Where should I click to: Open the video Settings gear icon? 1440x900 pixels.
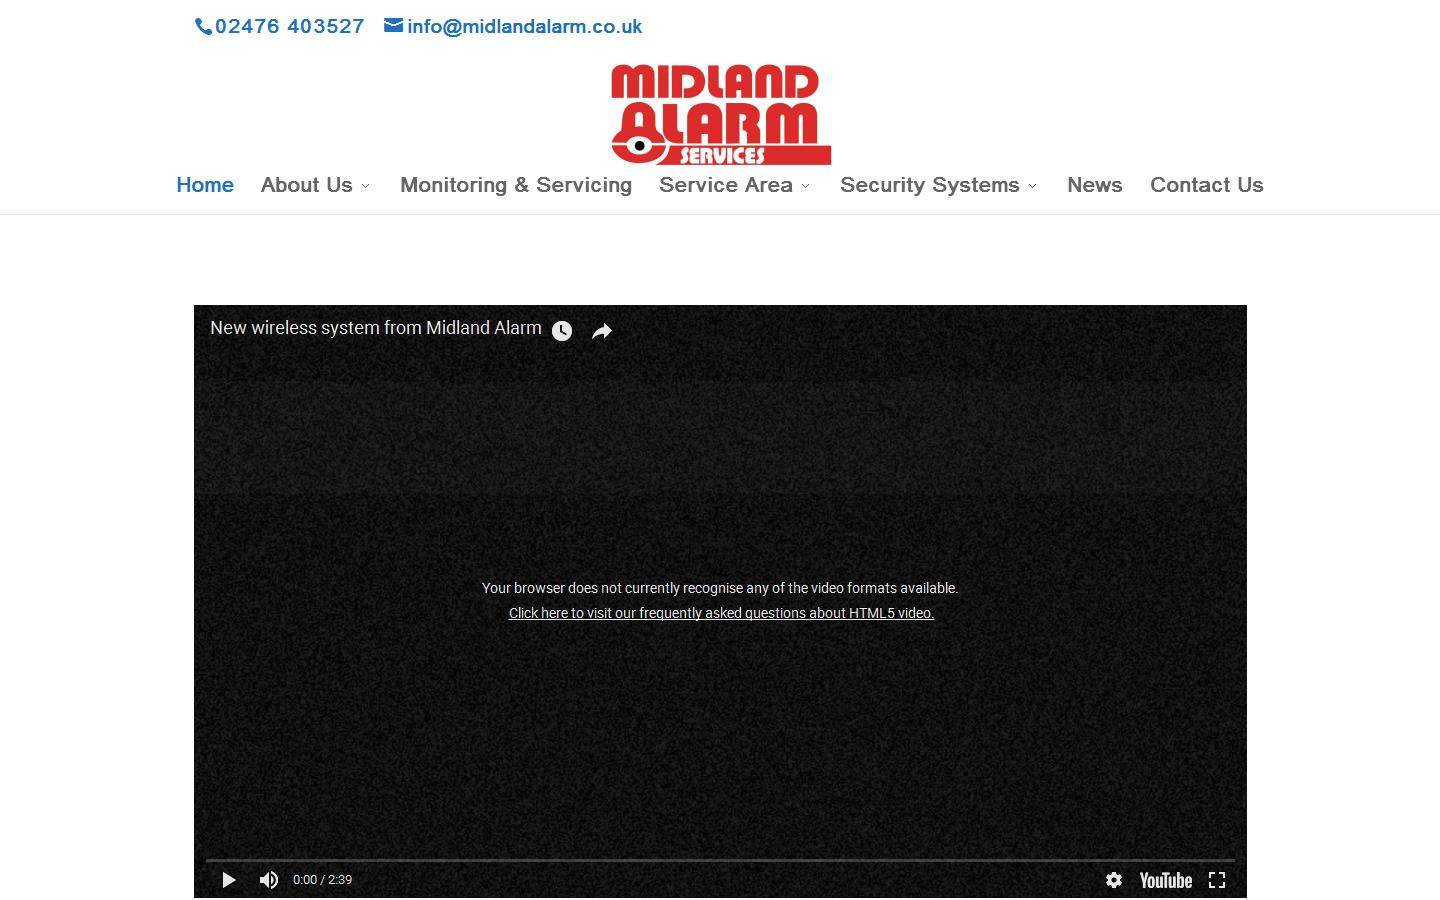coord(1114,880)
